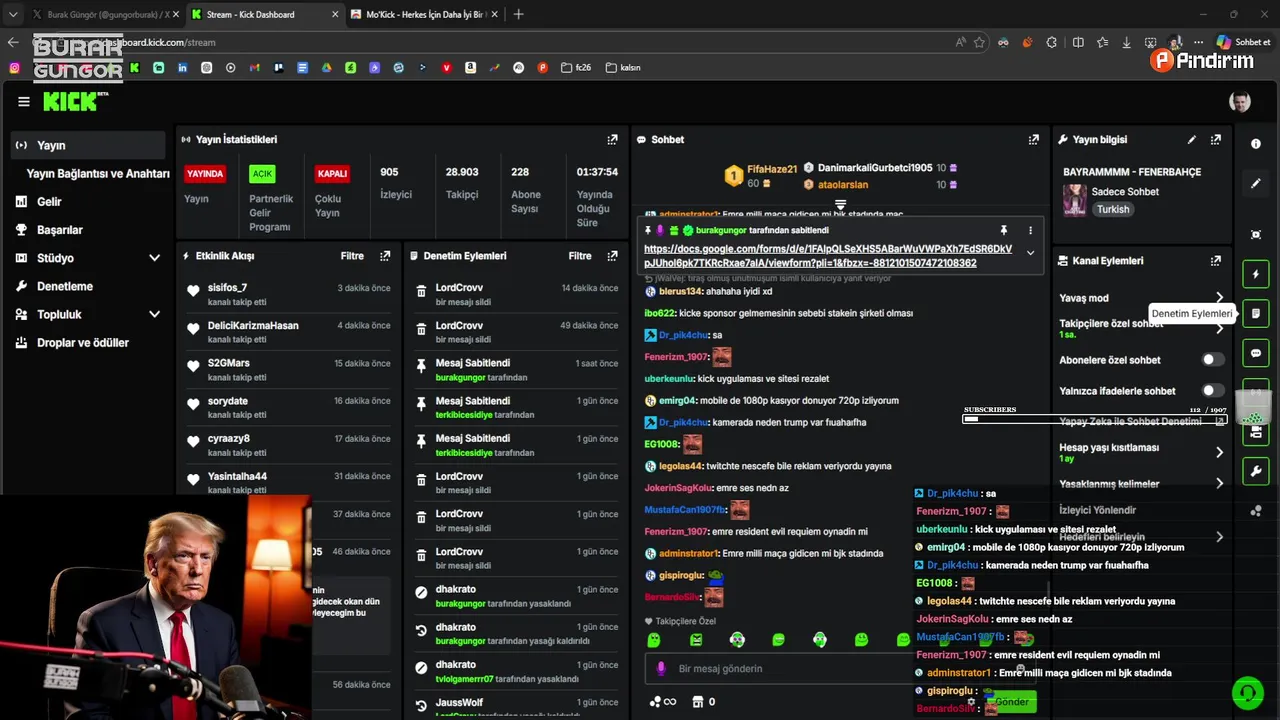Image resolution: width=1280 pixels, height=720 pixels.
Task: Open sisifos_7 in the activity feed
Action: pos(227,288)
